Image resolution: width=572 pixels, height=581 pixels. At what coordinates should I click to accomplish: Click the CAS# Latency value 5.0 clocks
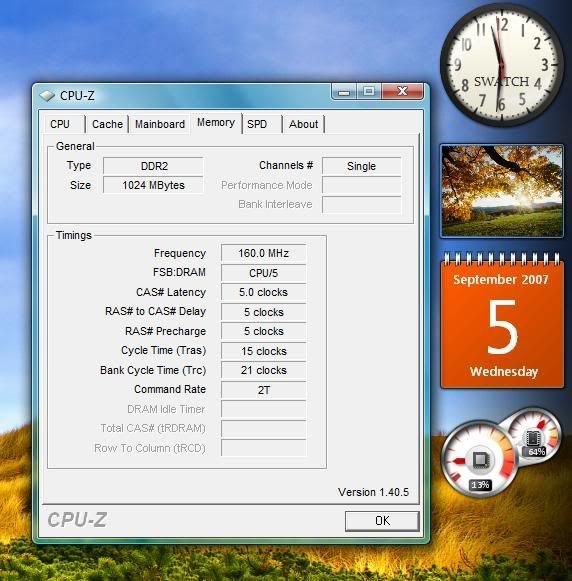click(x=264, y=292)
